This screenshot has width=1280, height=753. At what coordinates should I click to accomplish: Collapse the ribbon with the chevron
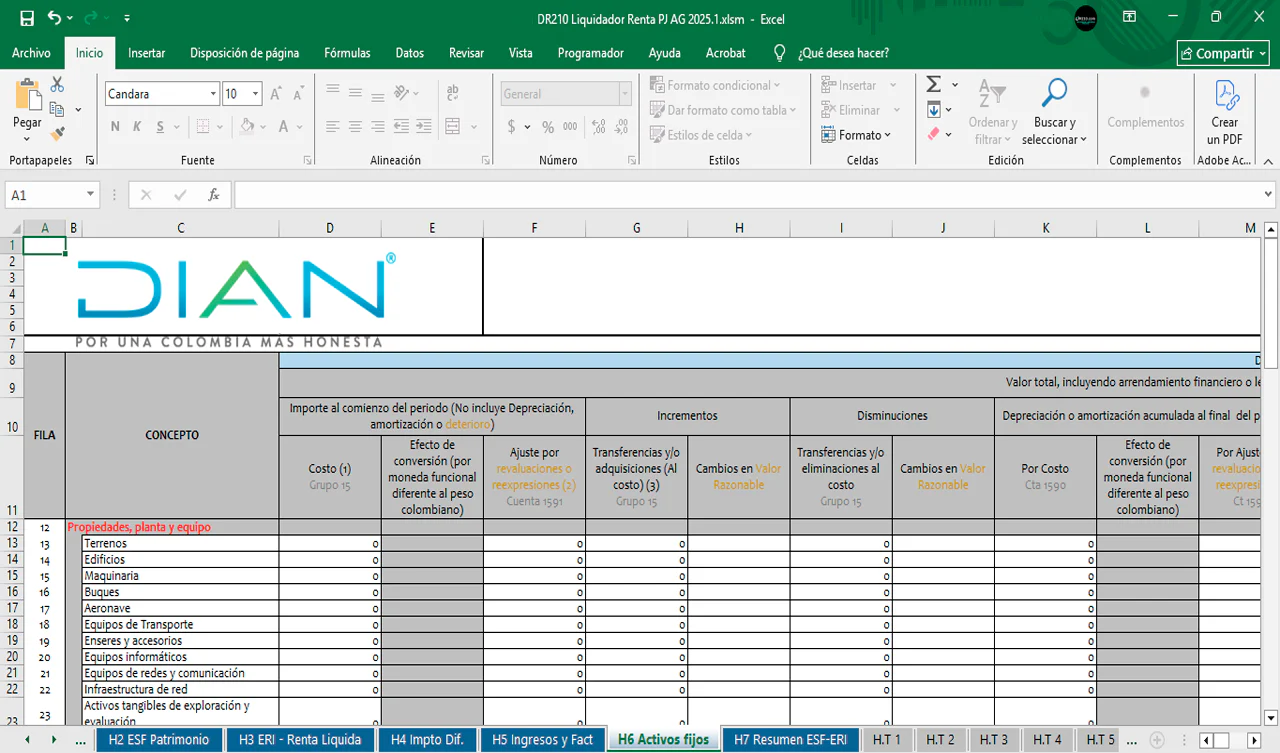(x=1268, y=160)
